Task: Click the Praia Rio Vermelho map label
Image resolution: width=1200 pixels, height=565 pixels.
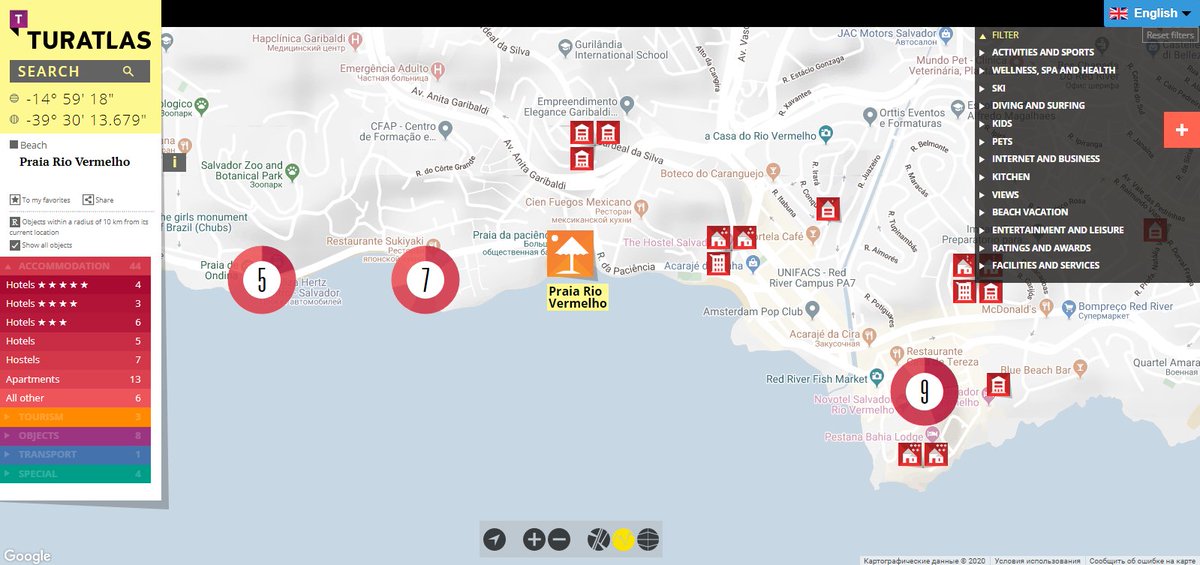Action: pyautogui.click(x=577, y=297)
